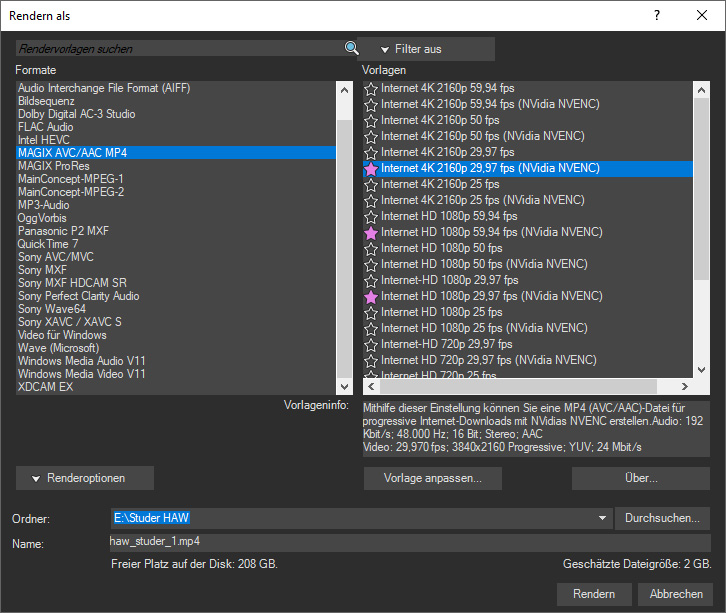Click the Name field with haw_studer_1.mp4
The height and width of the screenshot is (613, 726).
coord(410,543)
